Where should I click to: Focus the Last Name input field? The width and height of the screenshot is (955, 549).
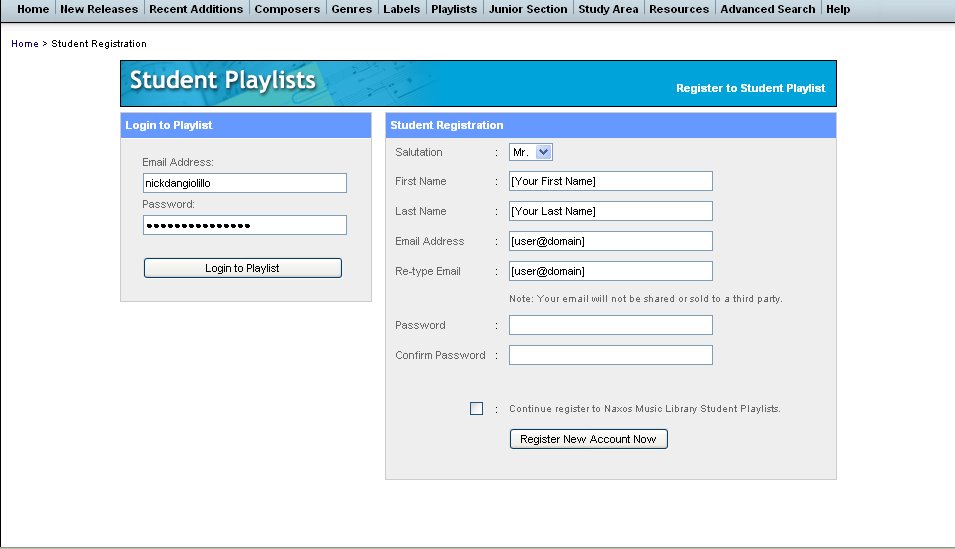tap(611, 211)
